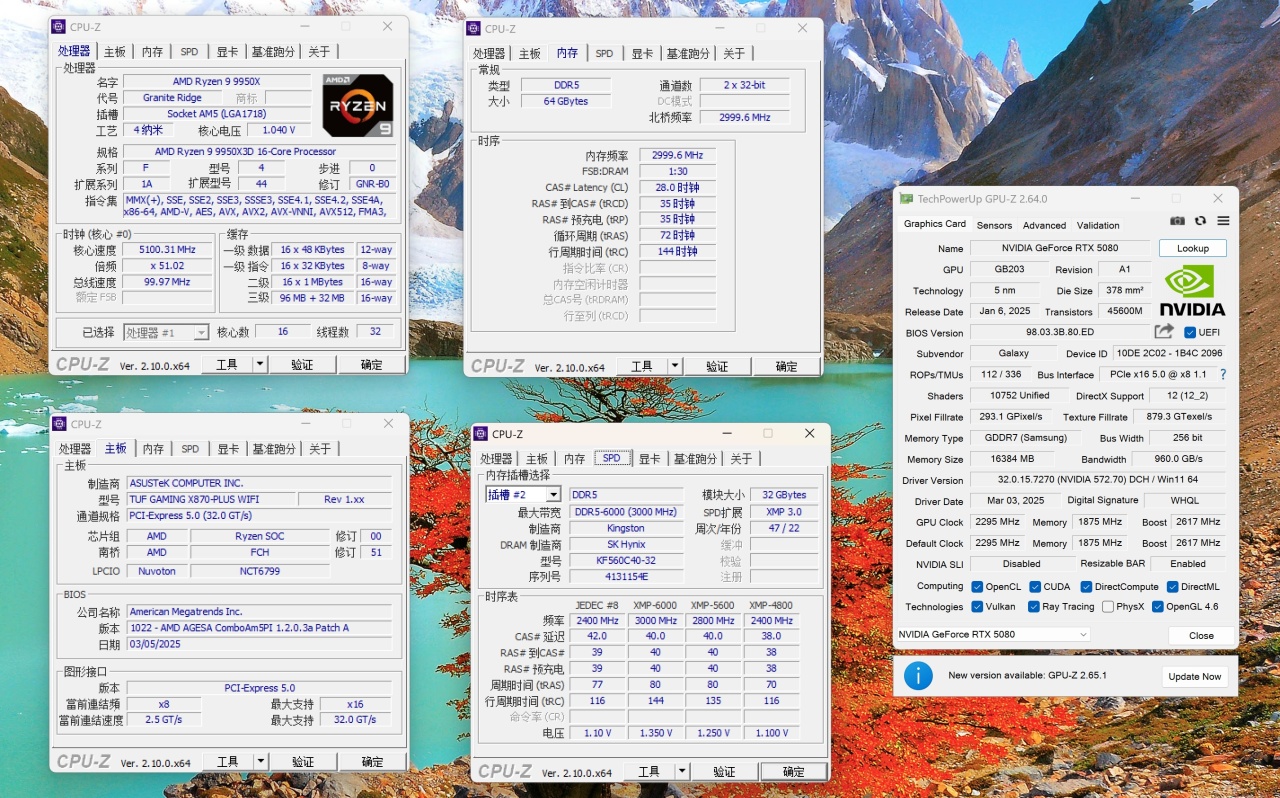Toggle the UEFI checkbox in GPU-Z
This screenshot has width=1280, height=798.
[1190, 332]
